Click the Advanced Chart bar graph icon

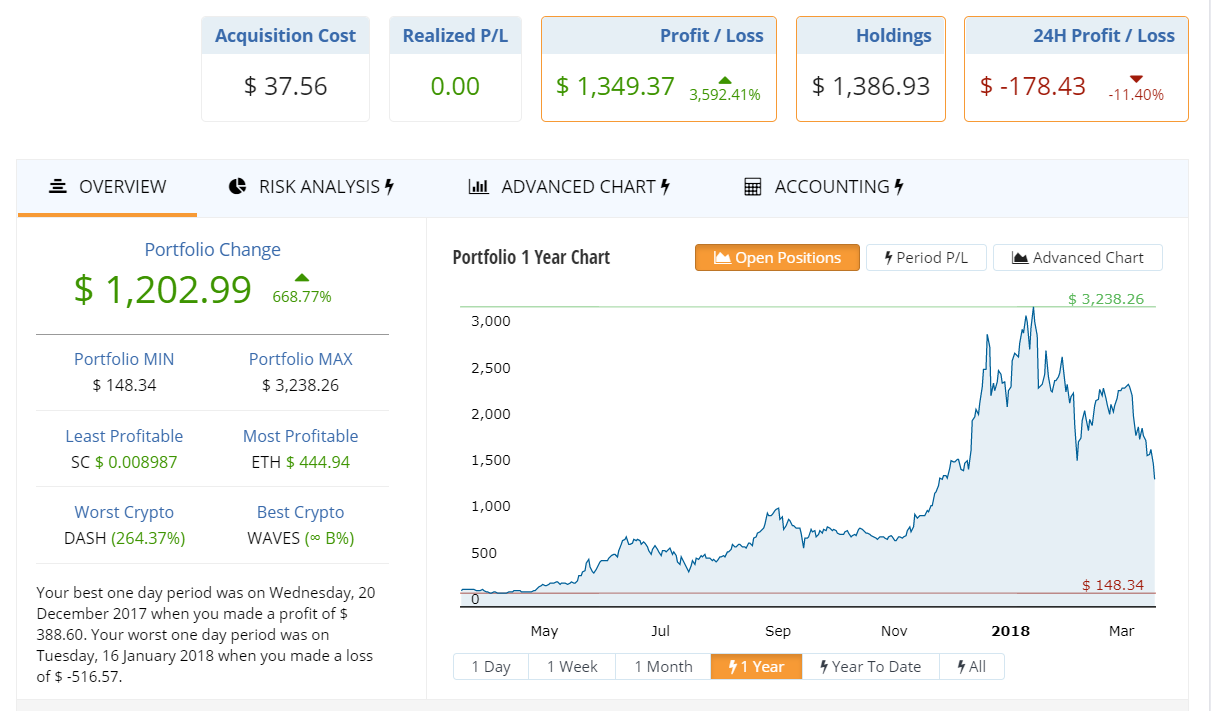[479, 187]
